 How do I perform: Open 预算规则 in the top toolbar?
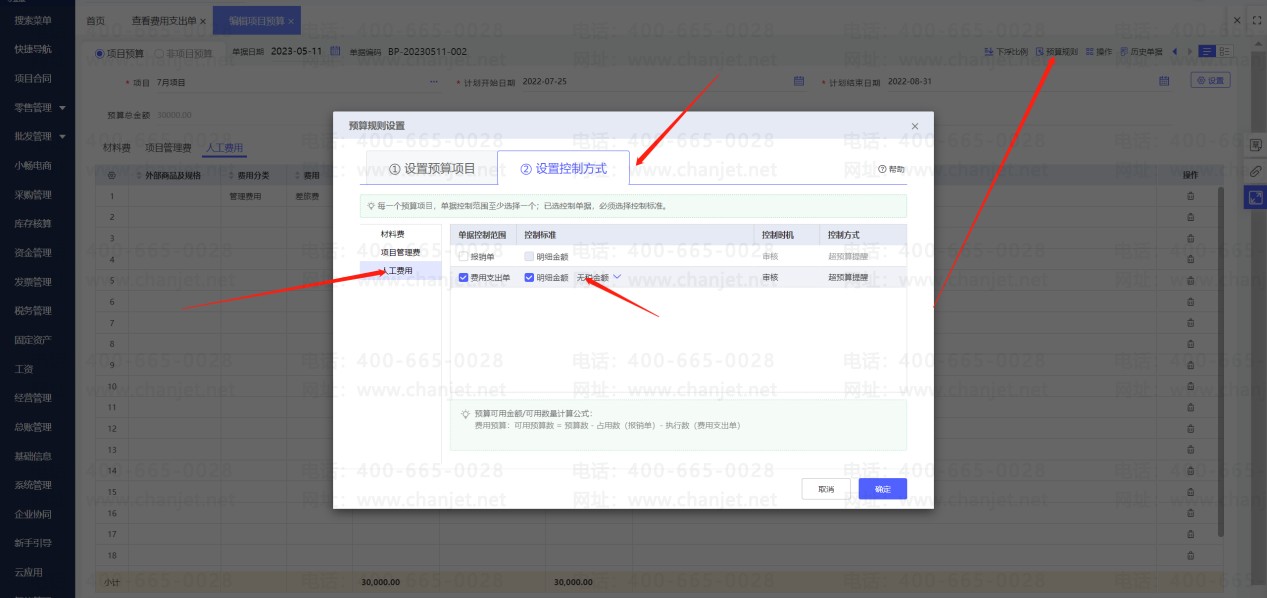[1056, 51]
